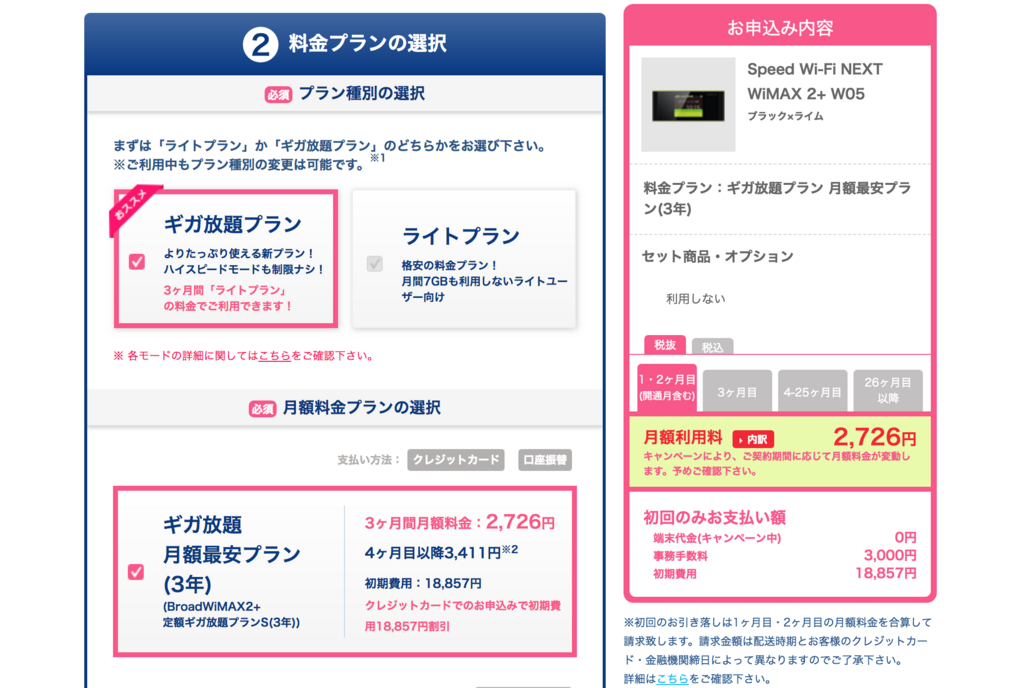Click the 初回のみお支払い額 heading
This screenshot has height=688, width=1024.
pyautogui.click(x=714, y=517)
